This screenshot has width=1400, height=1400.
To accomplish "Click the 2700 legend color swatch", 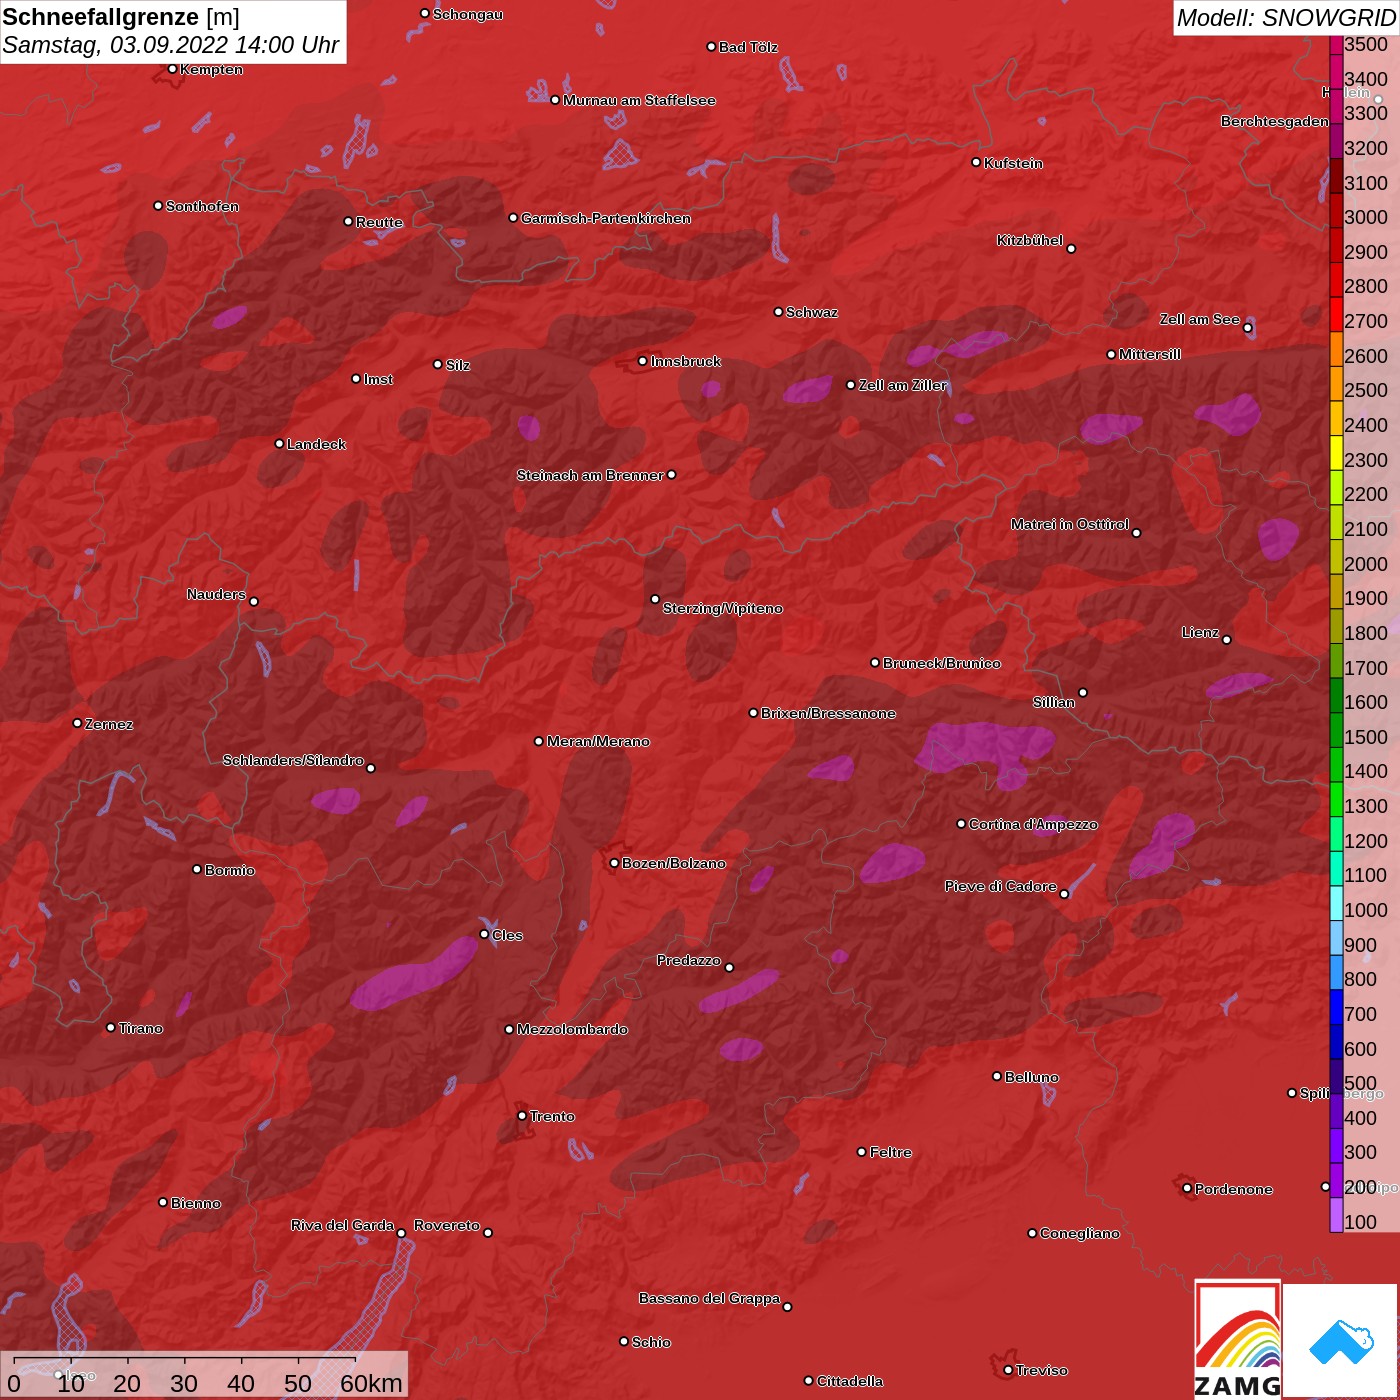I will click(x=1336, y=314).
